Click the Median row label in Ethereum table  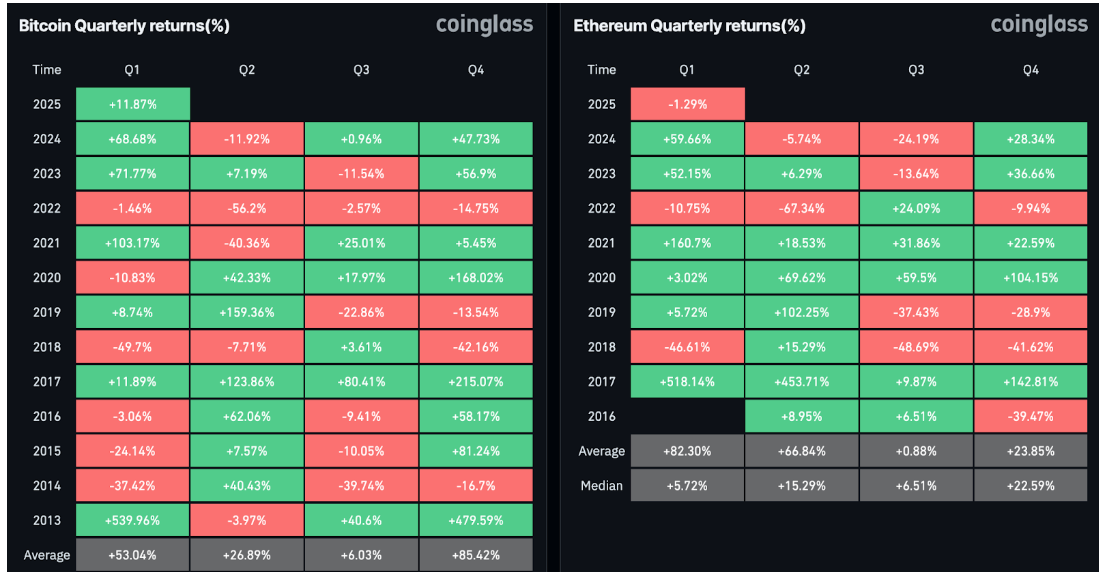coord(601,486)
